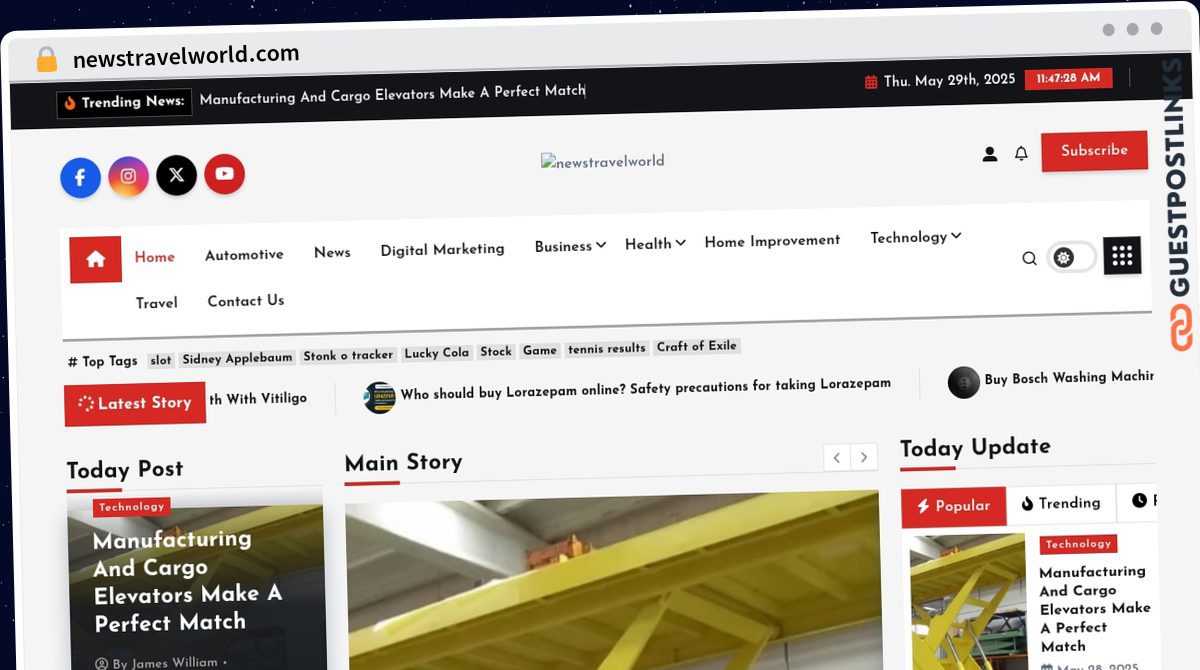1200x670 pixels.
Task: Click the newstravelworld site logo
Action: click(603, 161)
